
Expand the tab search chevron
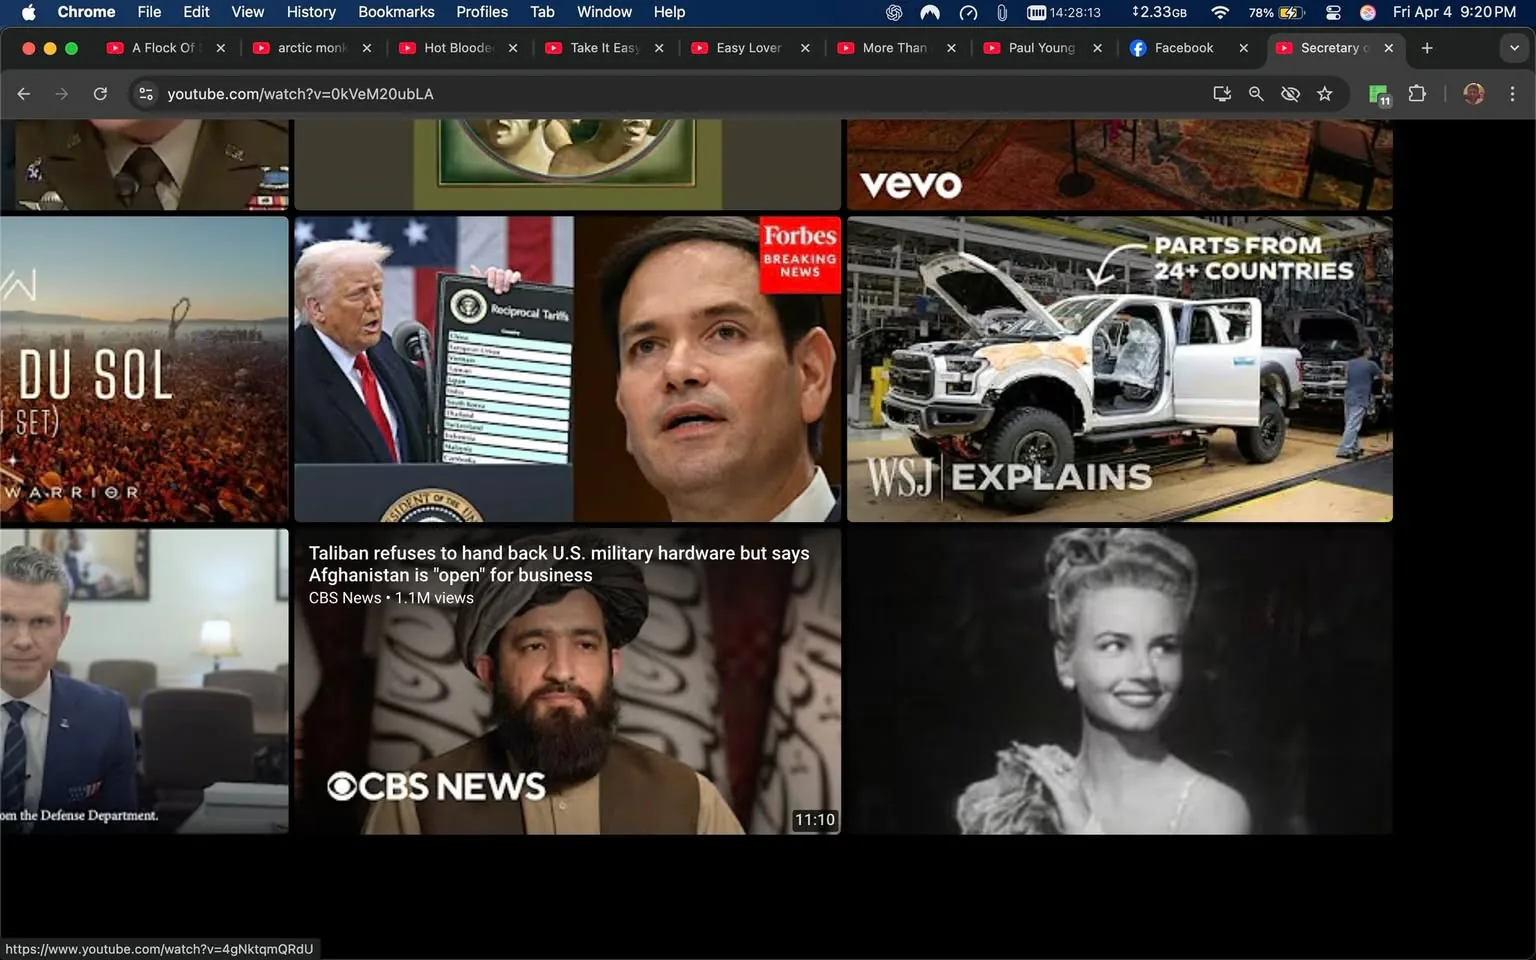click(x=1513, y=47)
